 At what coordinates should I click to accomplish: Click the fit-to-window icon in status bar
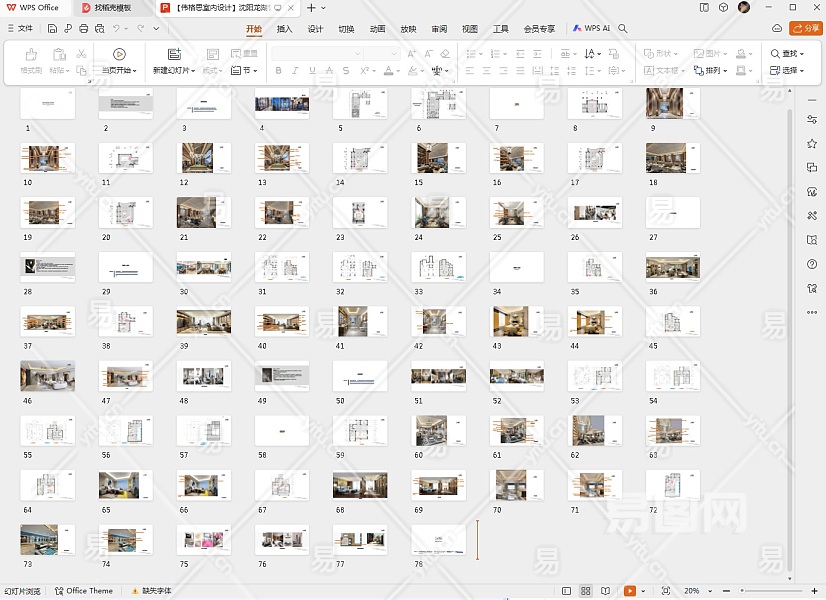coord(665,591)
